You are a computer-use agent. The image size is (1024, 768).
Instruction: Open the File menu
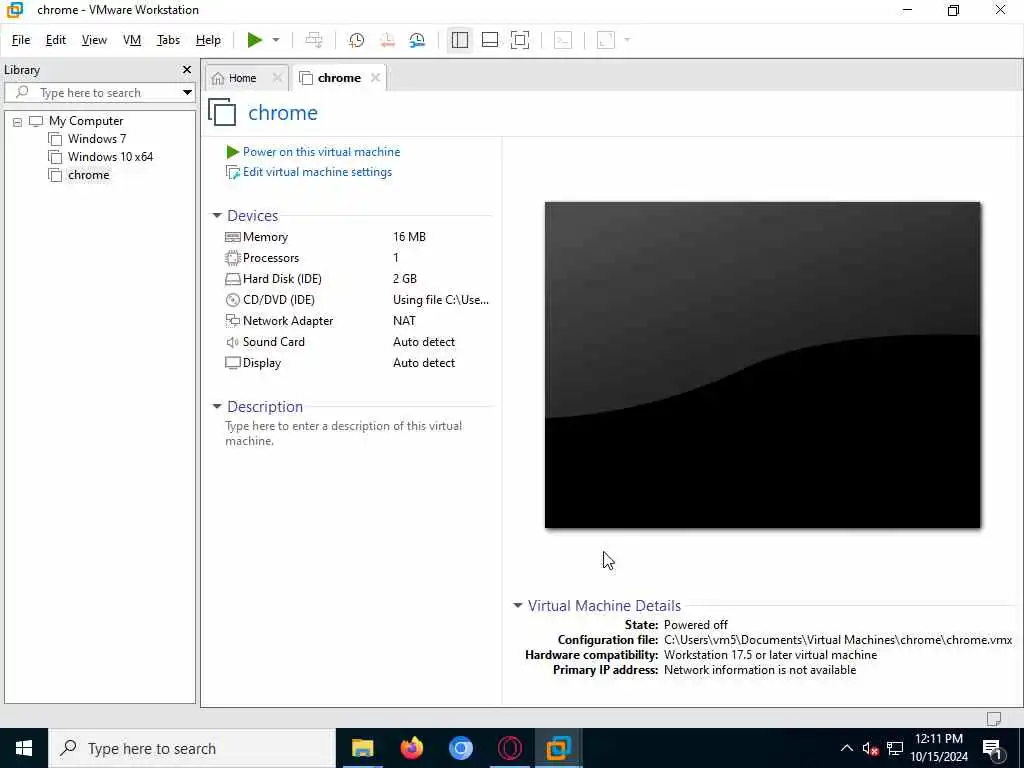coord(21,40)
